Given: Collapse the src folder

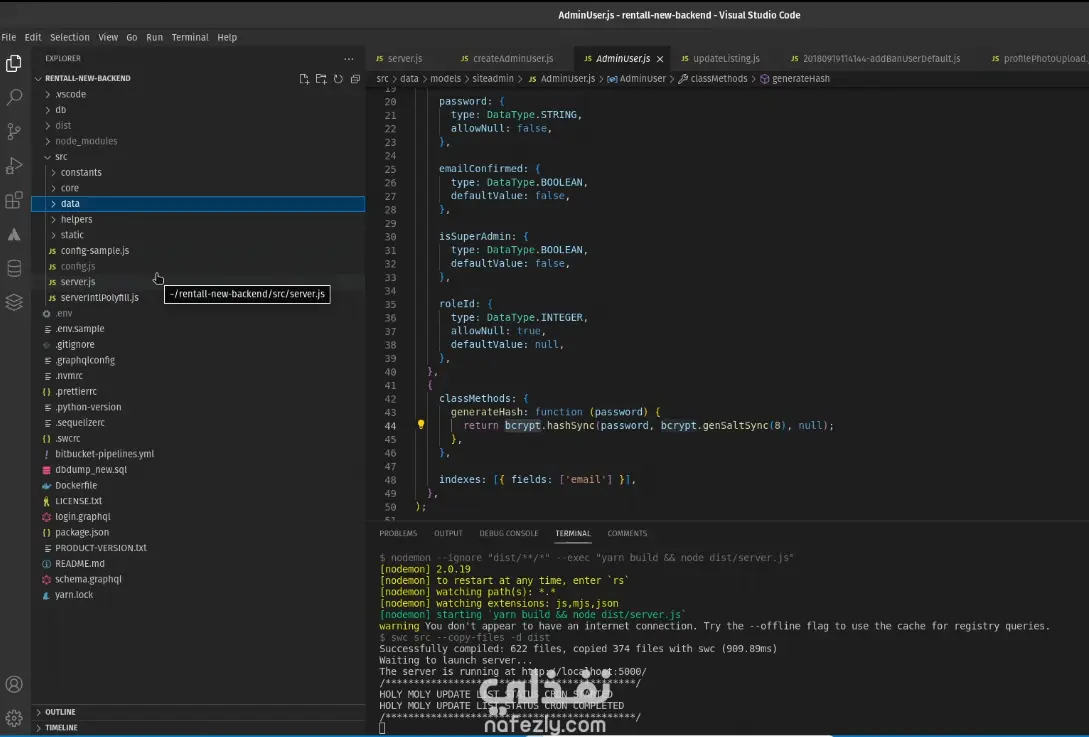Looking at the screenshot, I should [x=61, y=157].
